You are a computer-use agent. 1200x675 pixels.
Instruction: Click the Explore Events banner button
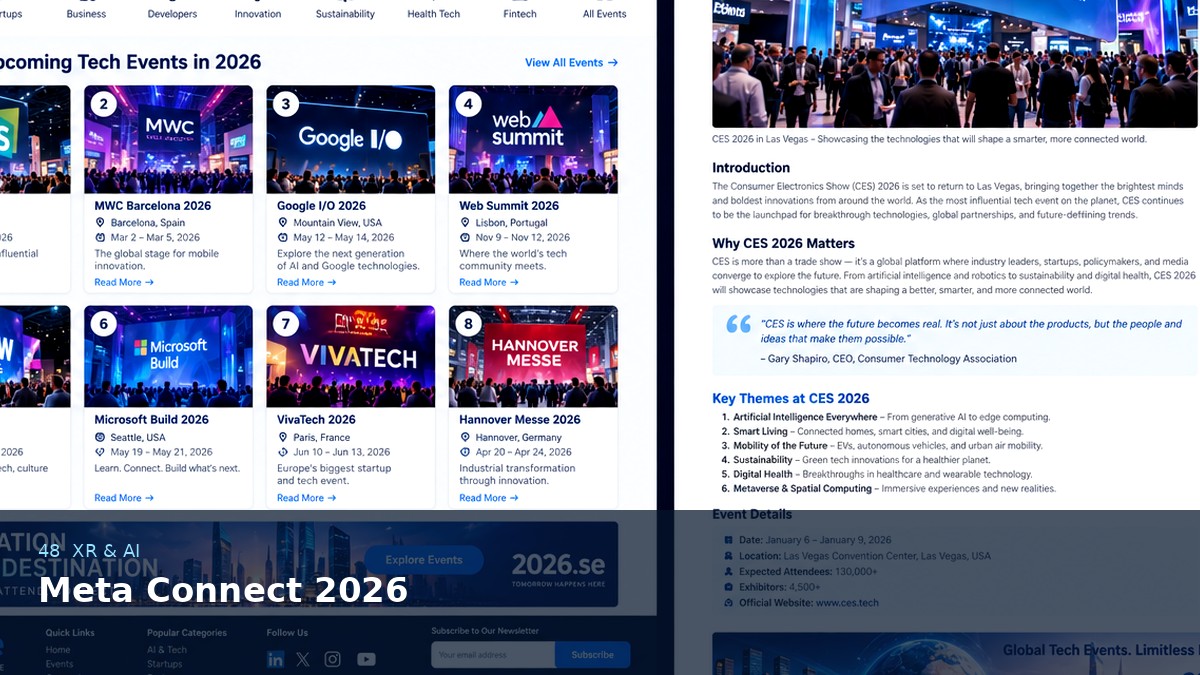click(424, 560)
